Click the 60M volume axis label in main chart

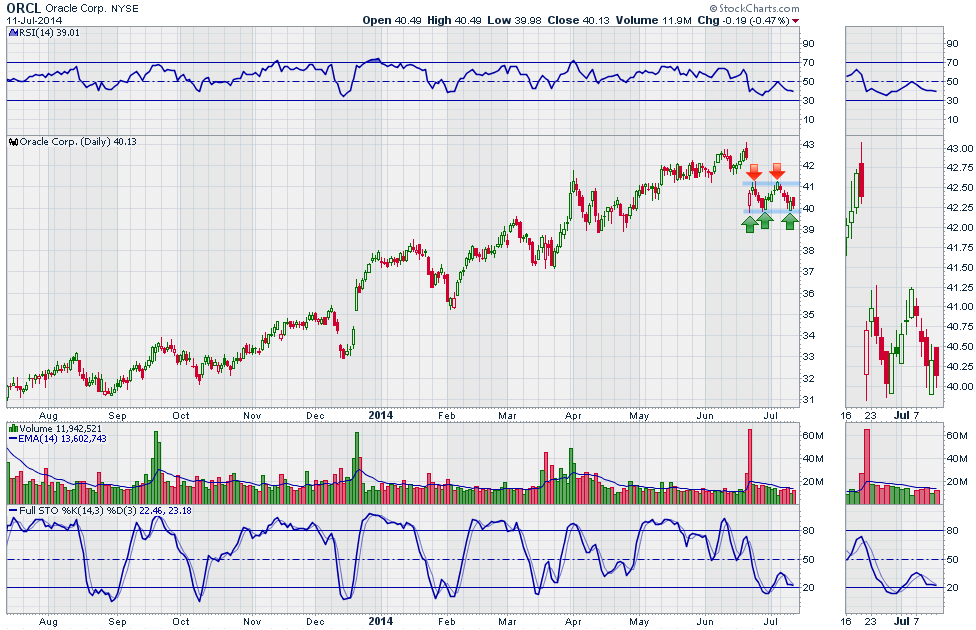coord(813,436)
